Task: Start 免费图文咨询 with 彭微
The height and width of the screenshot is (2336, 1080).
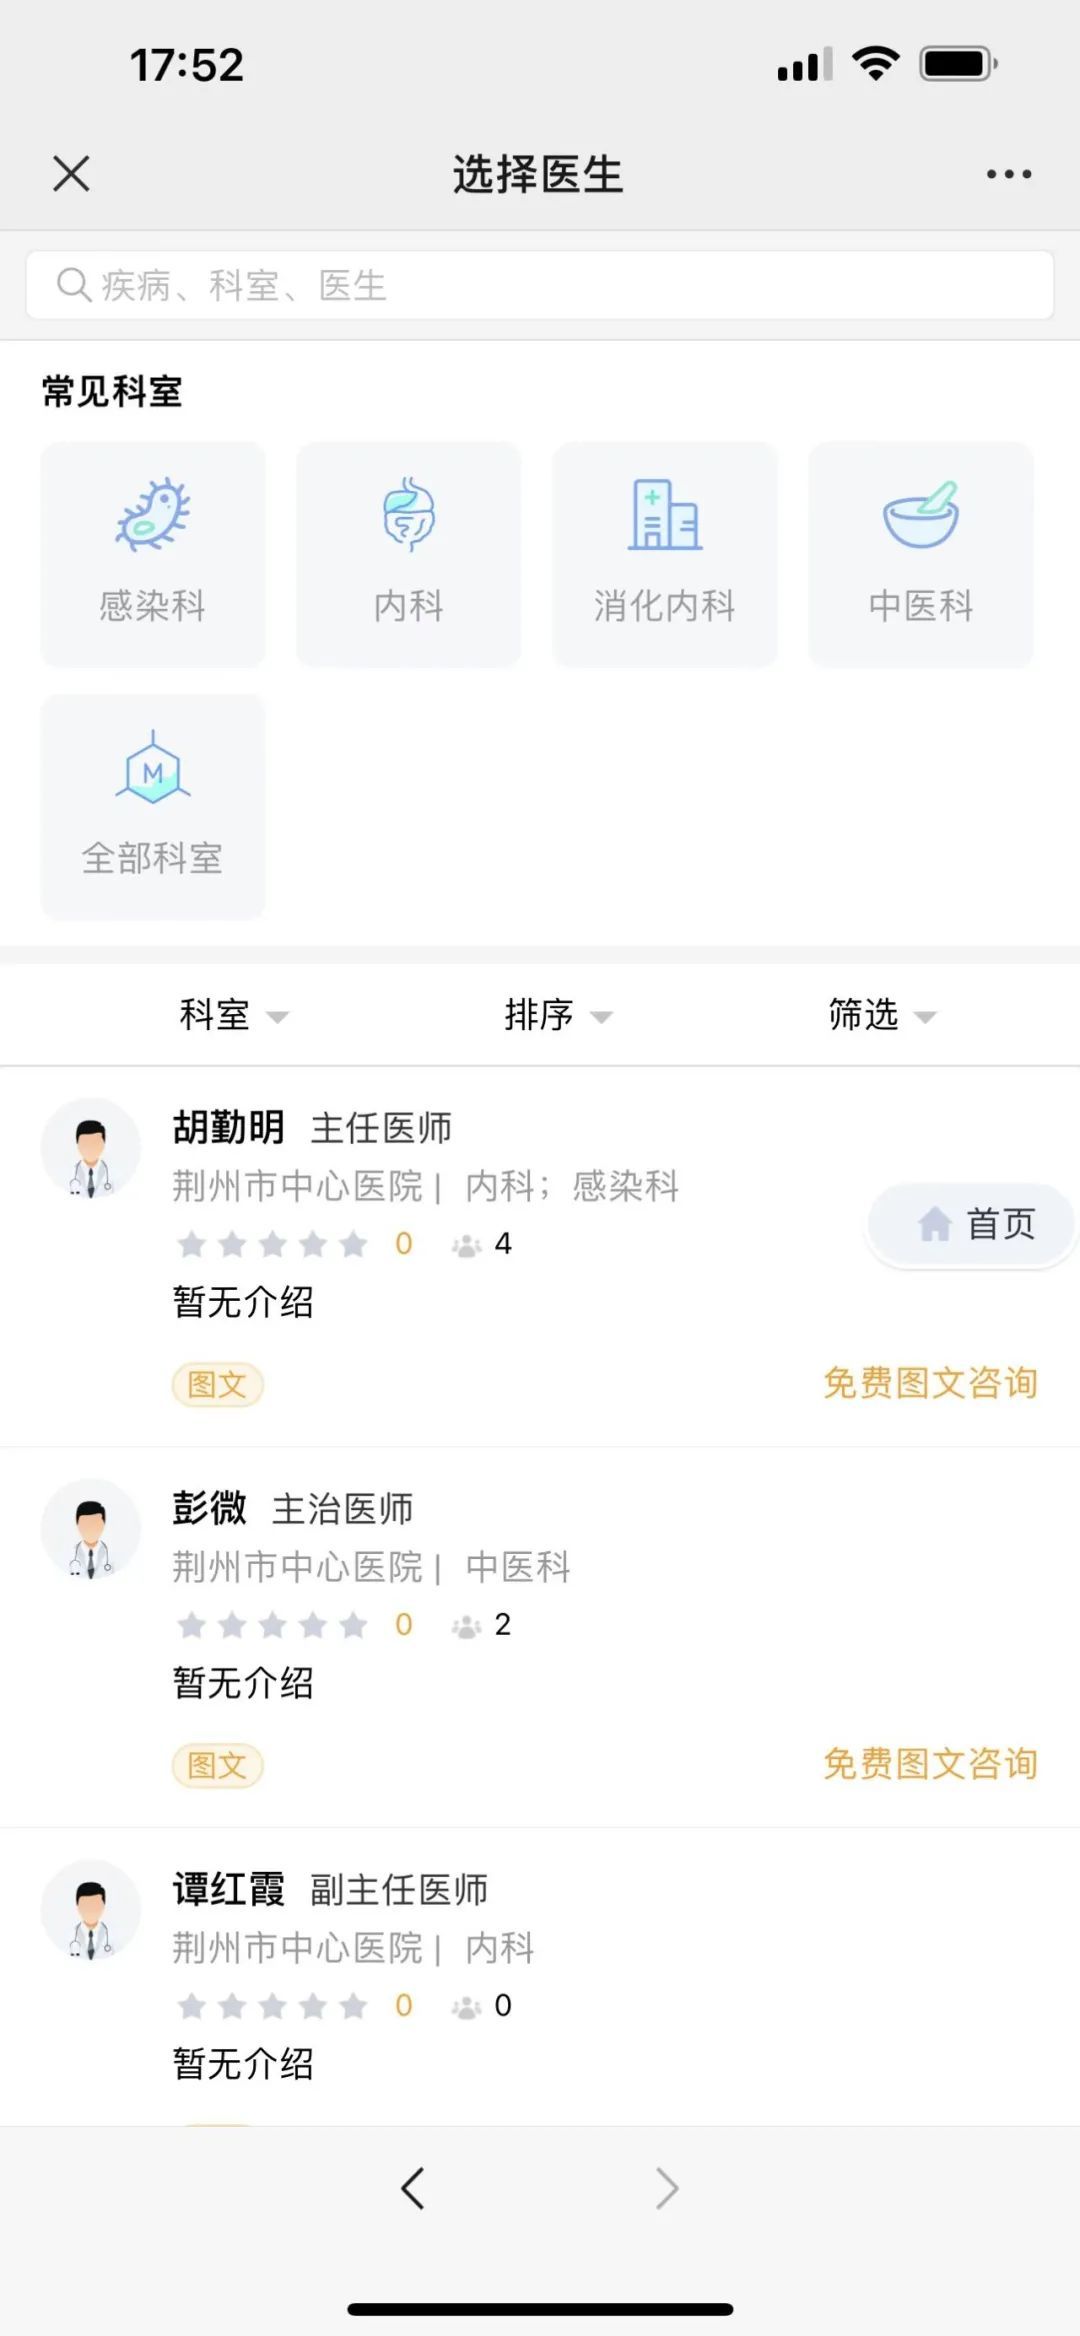Action: (x=930, y=1764)
